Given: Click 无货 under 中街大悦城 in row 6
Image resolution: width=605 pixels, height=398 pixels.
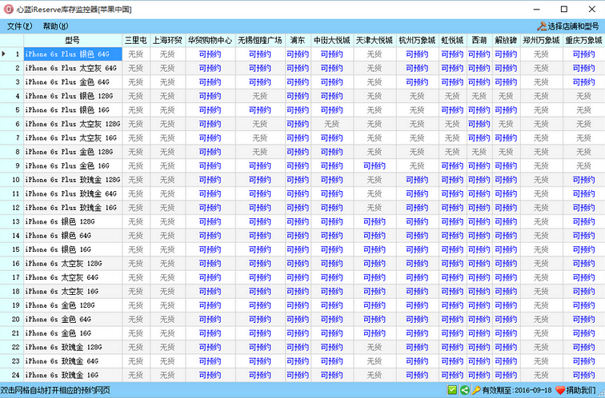Looking at the screenshot, I should pyautogui.click(x=332, y=124).
